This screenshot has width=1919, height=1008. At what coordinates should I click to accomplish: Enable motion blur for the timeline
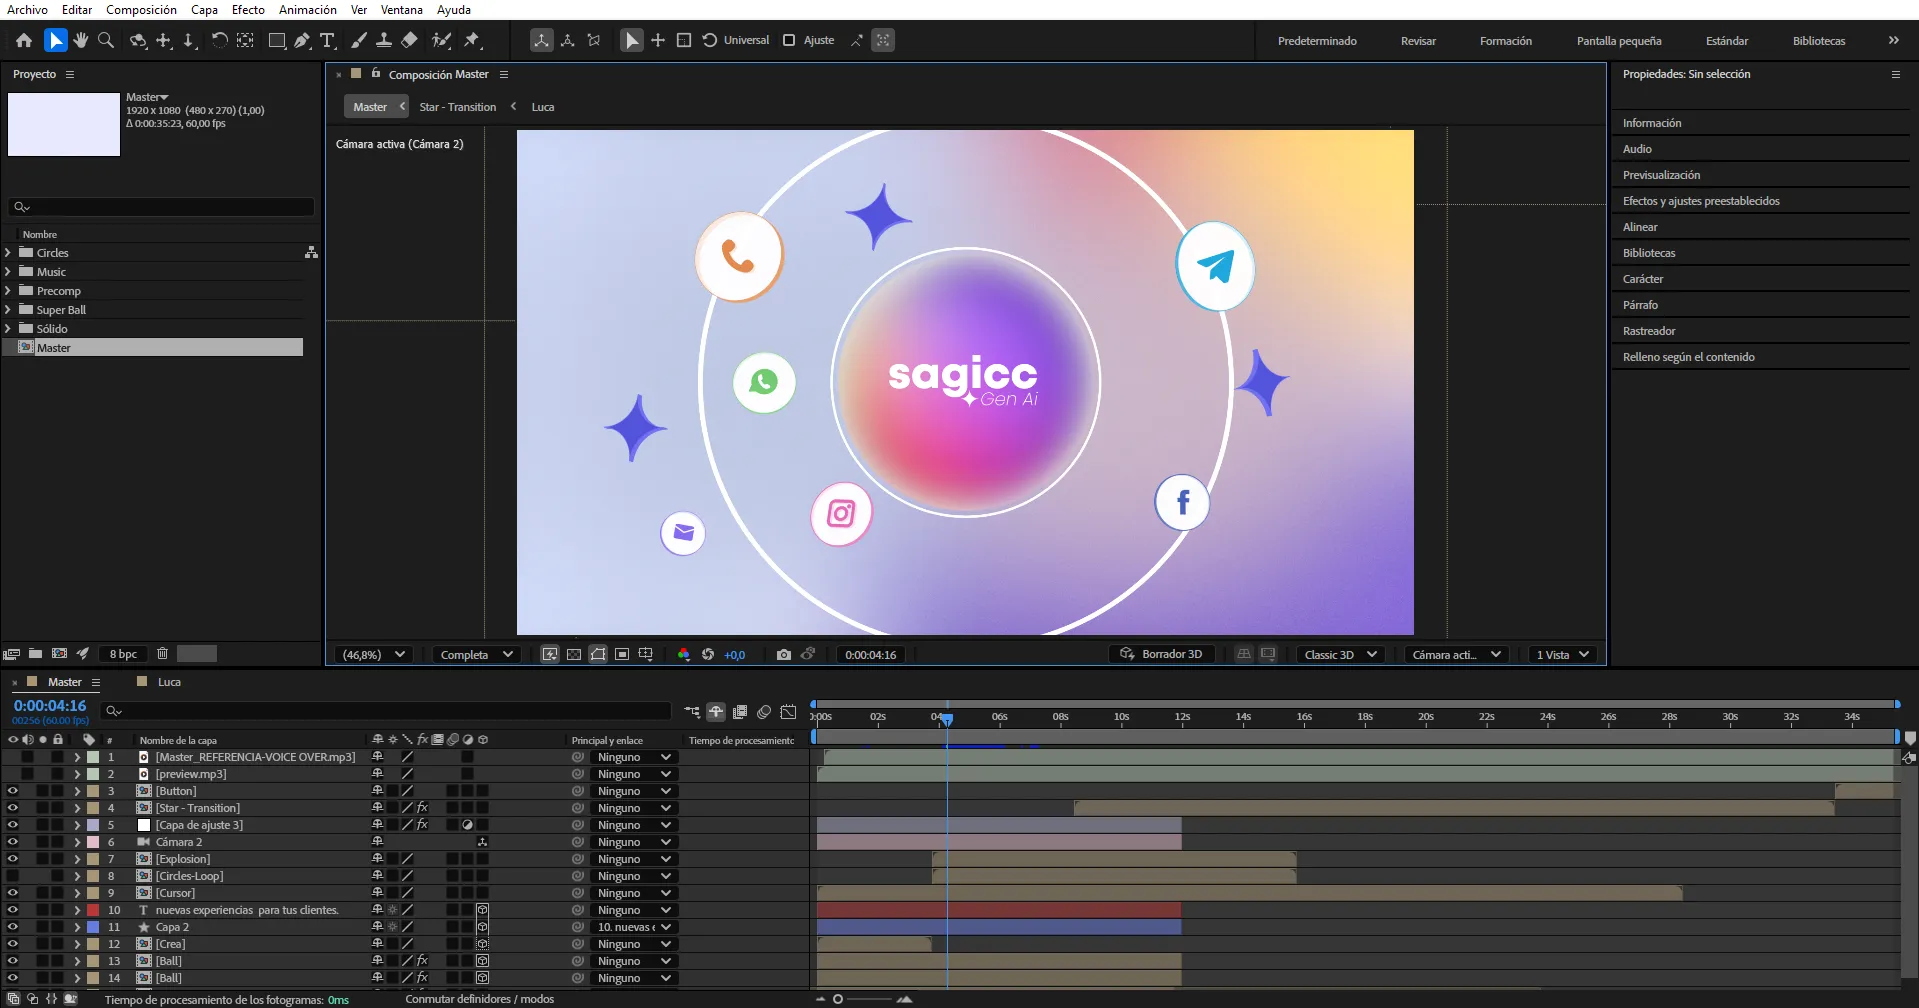pos(764,712)
